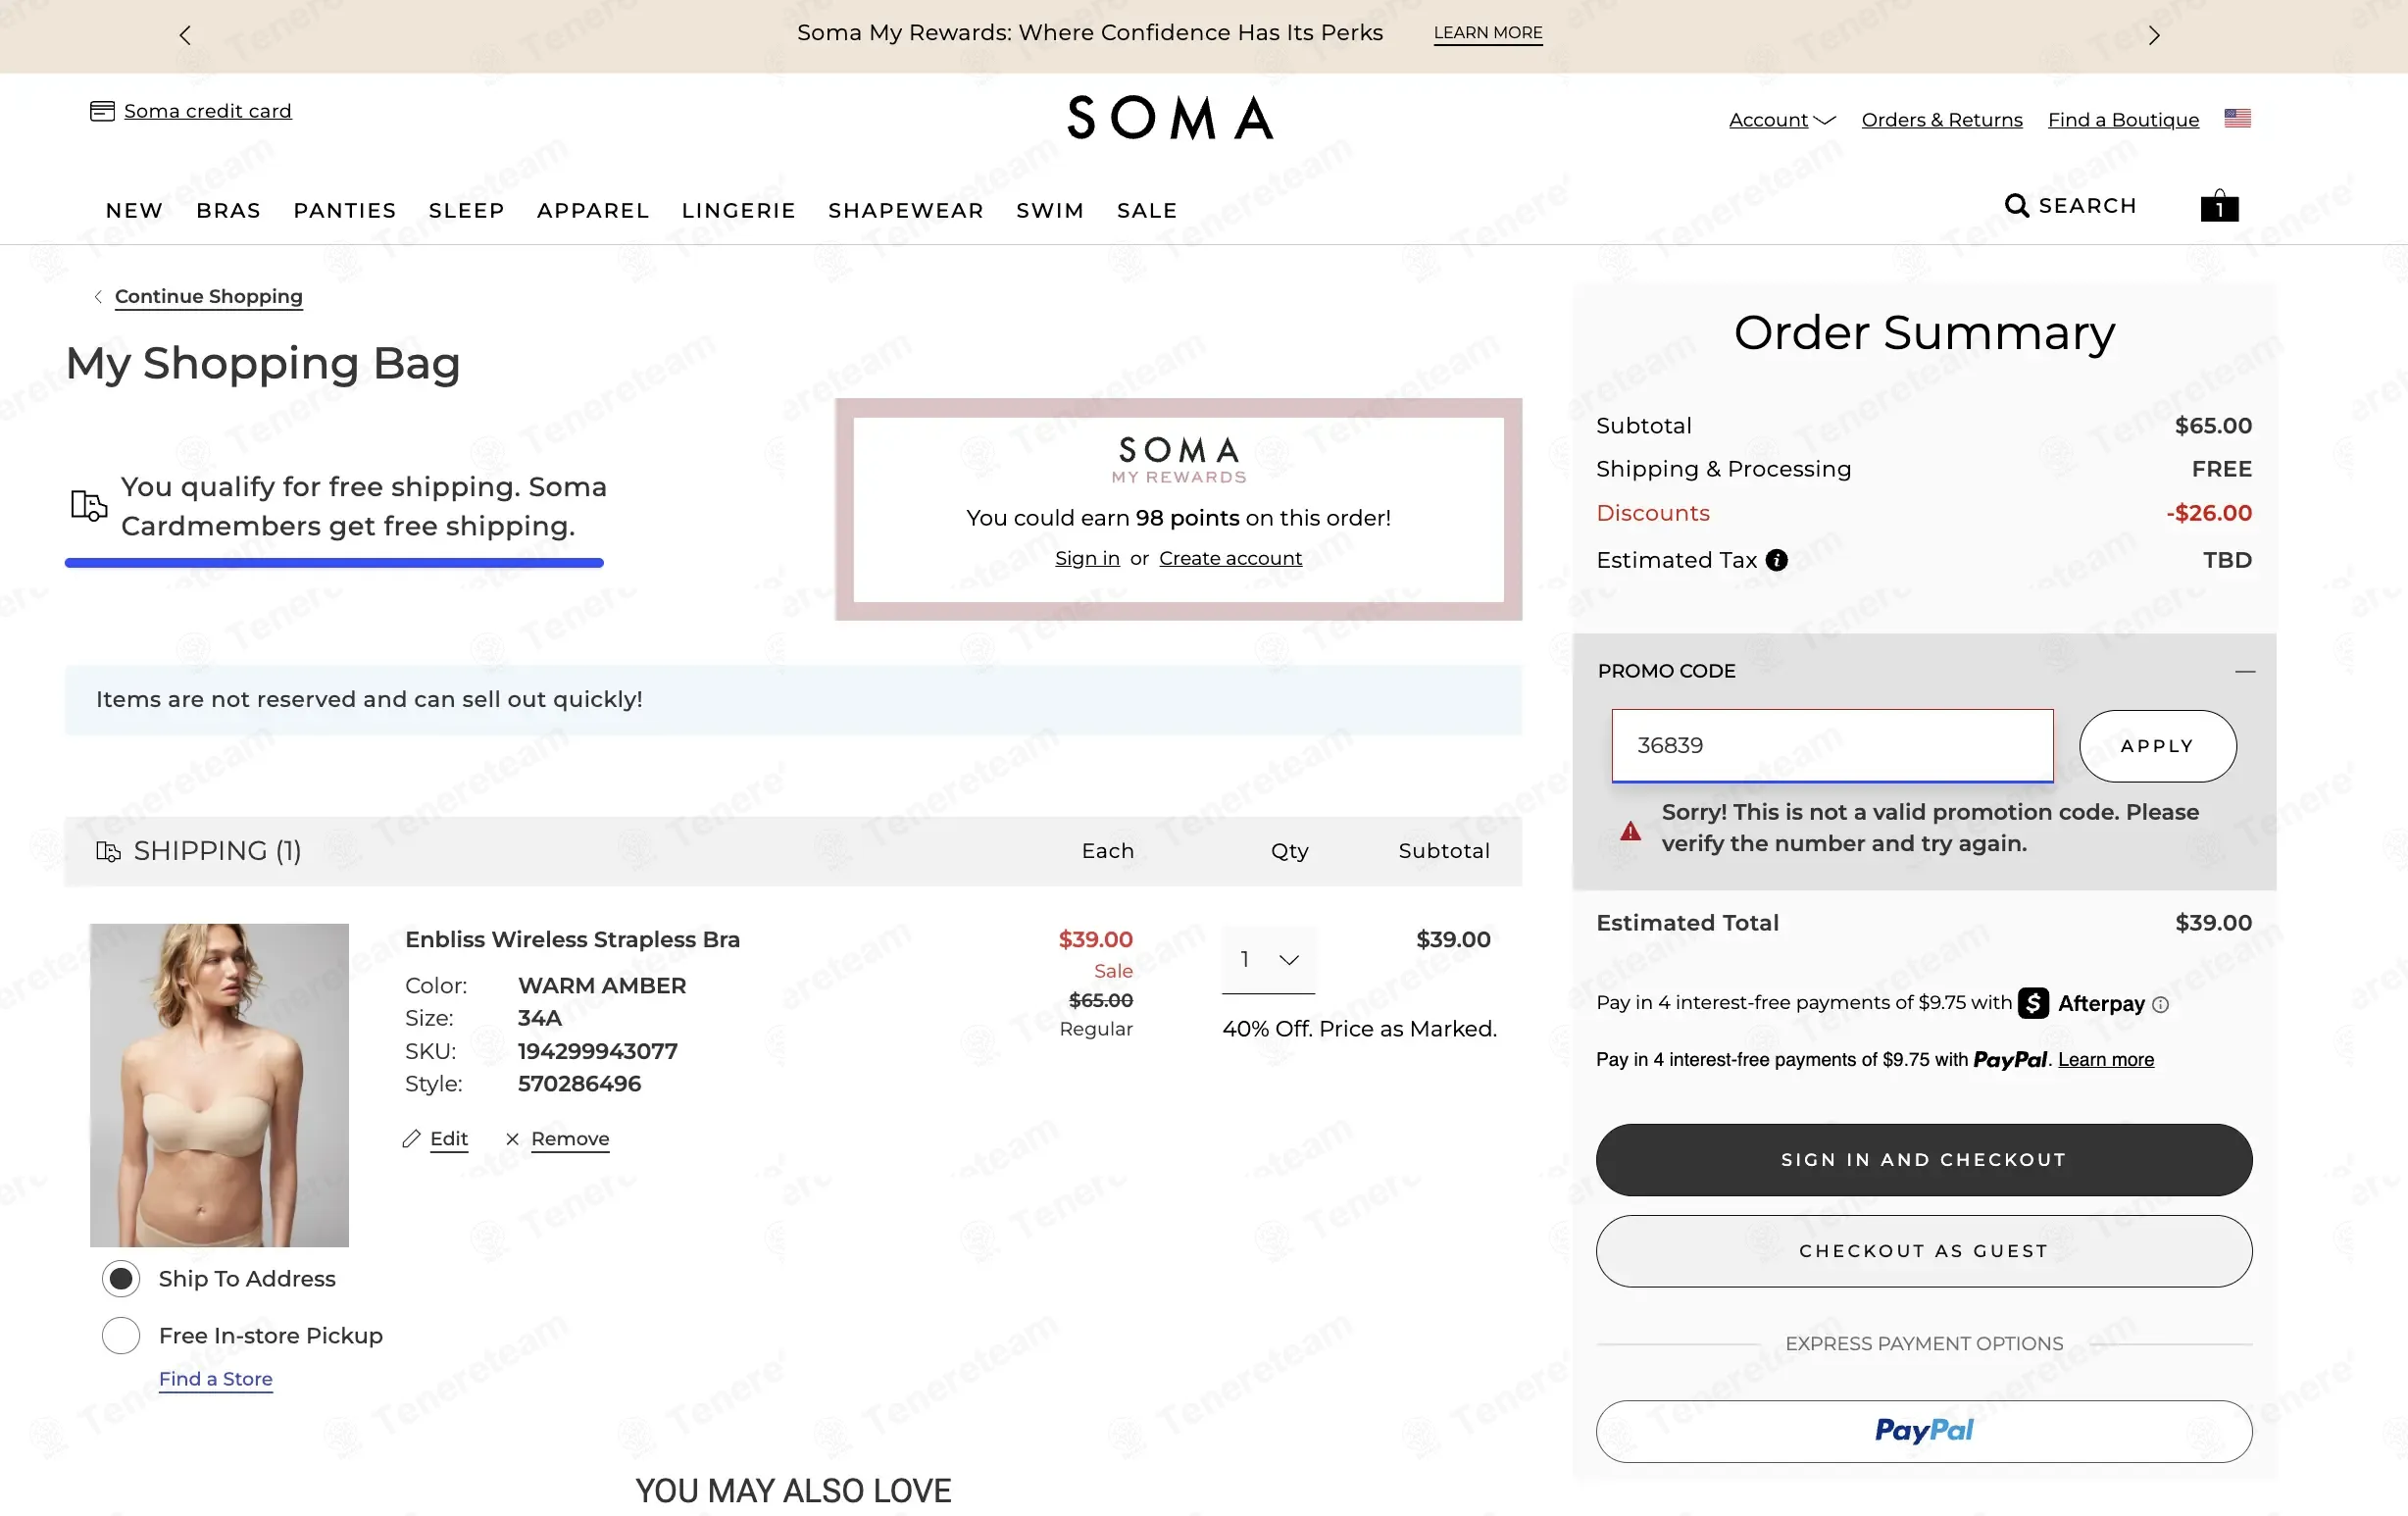Click the magnifier search icon
This screenshot has height=1516, width=2408.
point(2016,205)
